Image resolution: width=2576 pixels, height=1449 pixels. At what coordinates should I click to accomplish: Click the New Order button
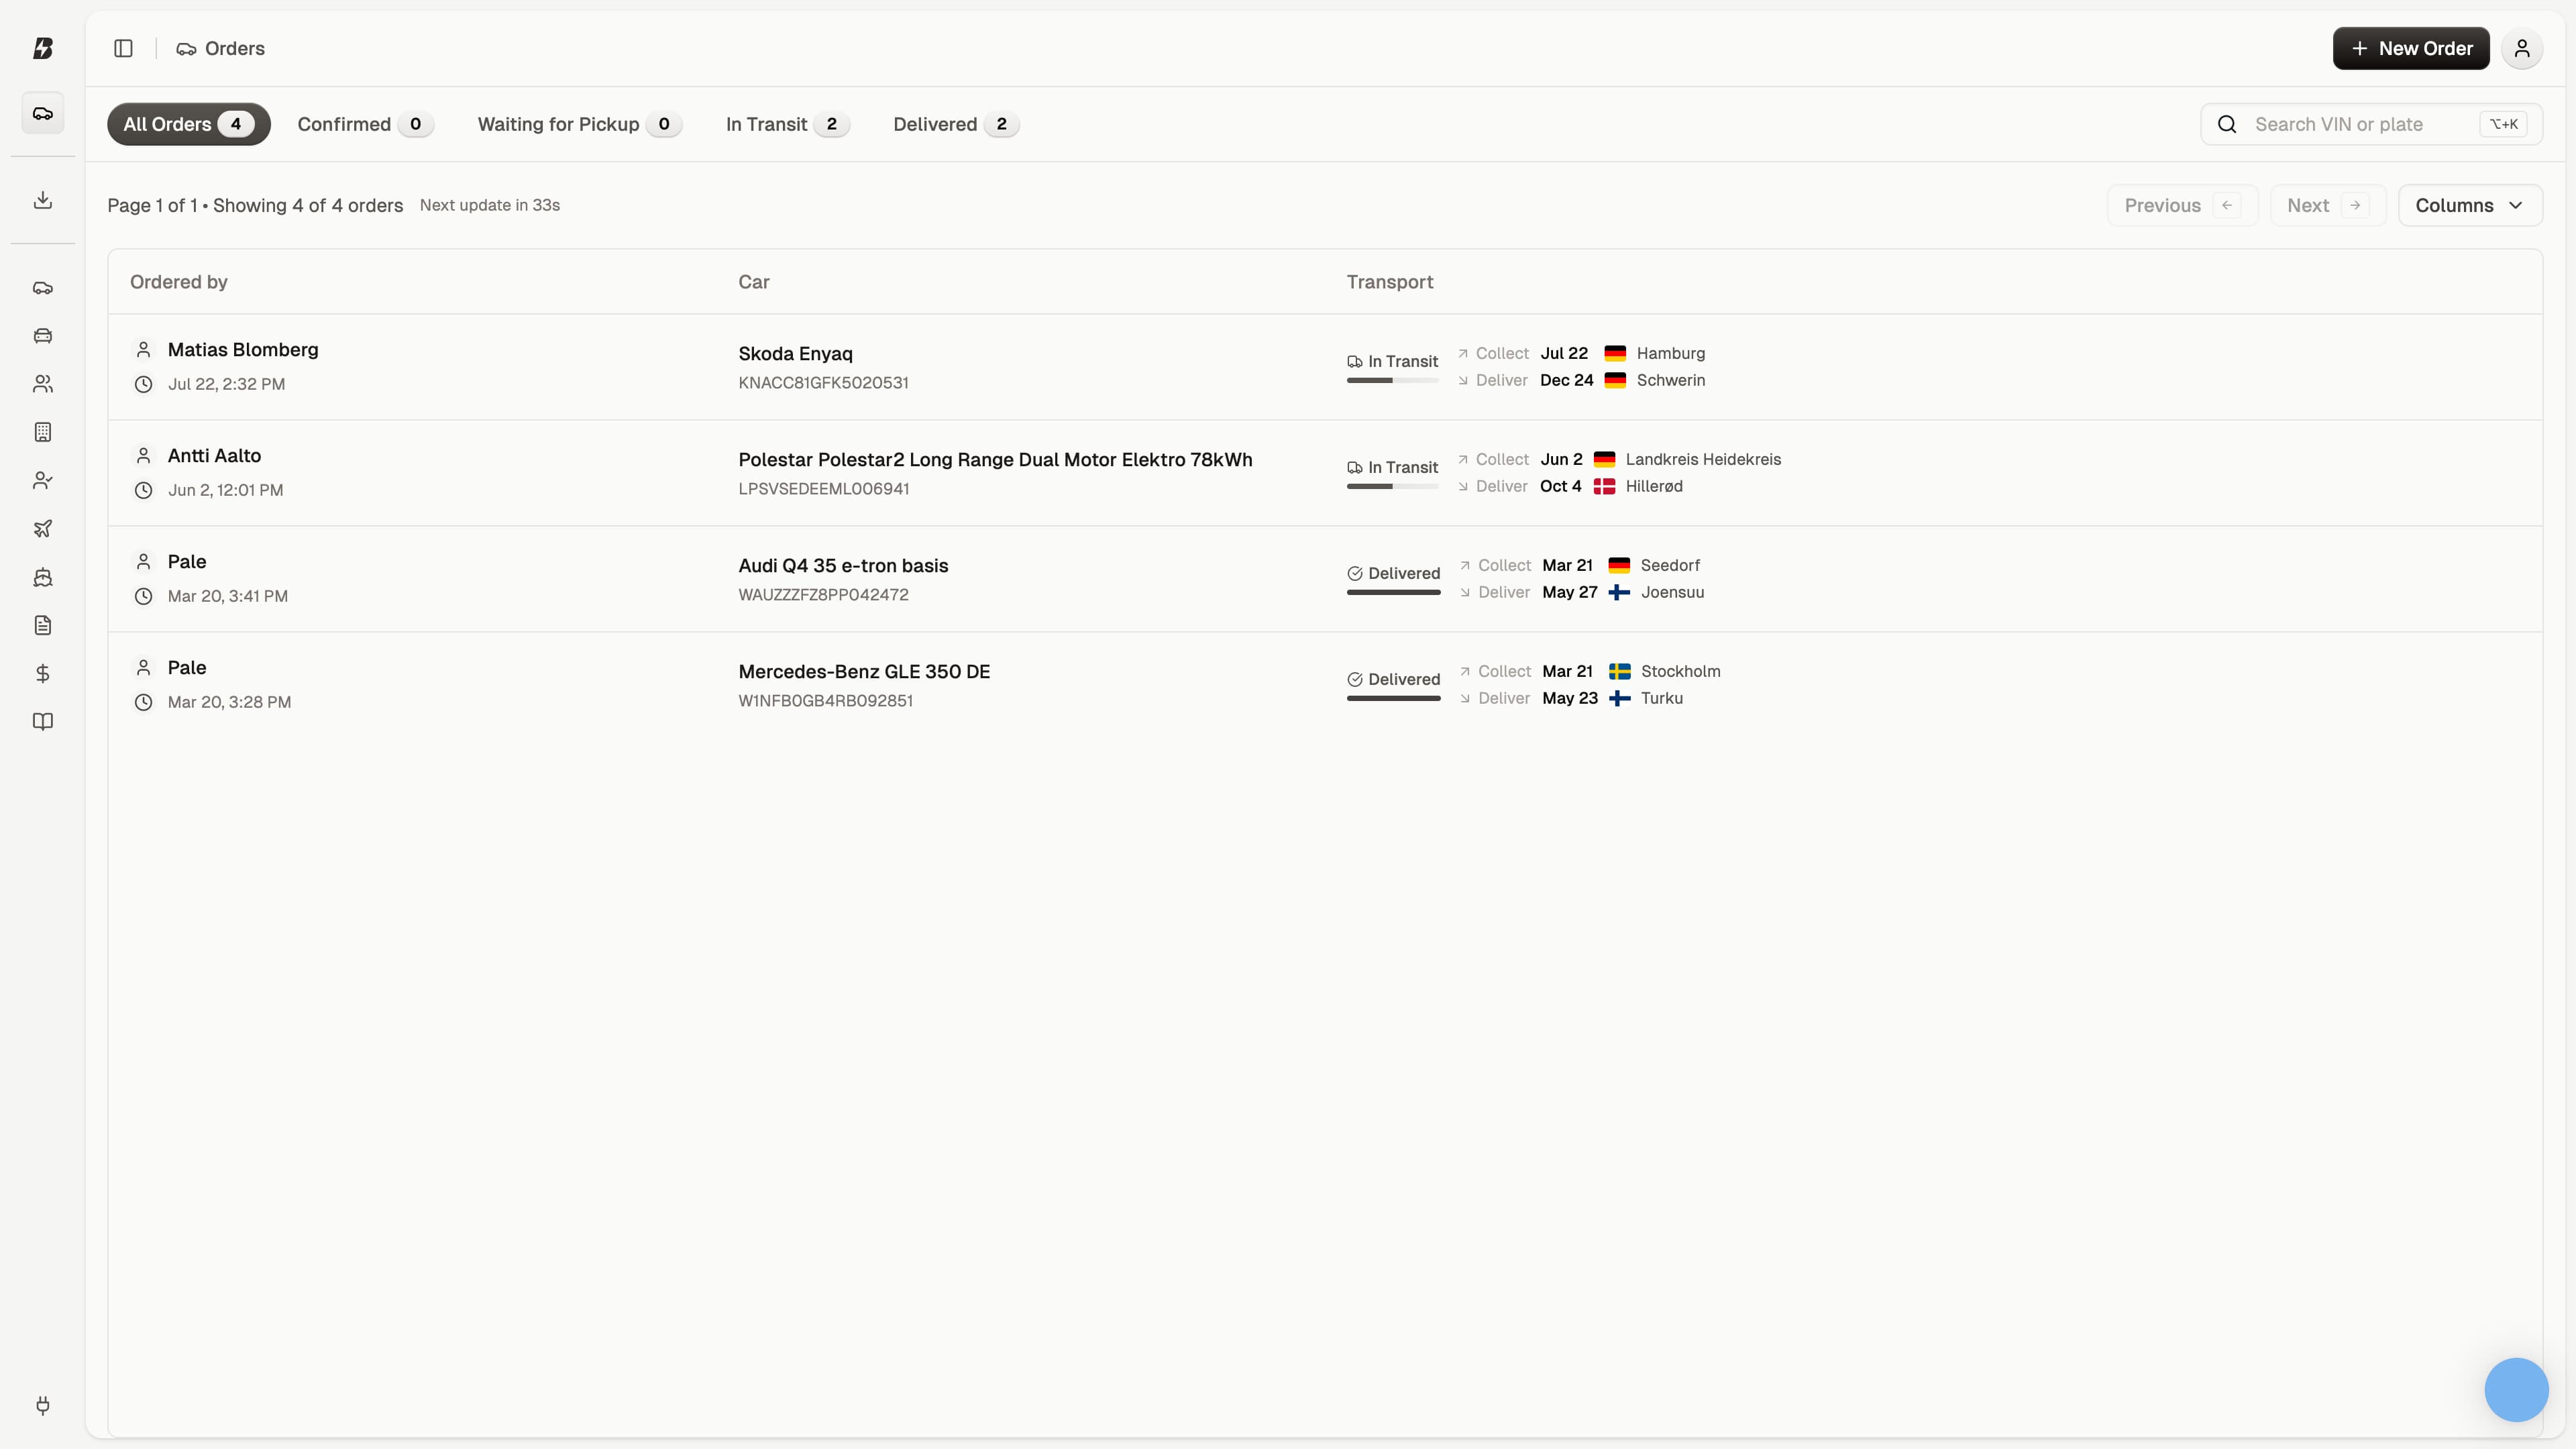(x=2410, y=48)
